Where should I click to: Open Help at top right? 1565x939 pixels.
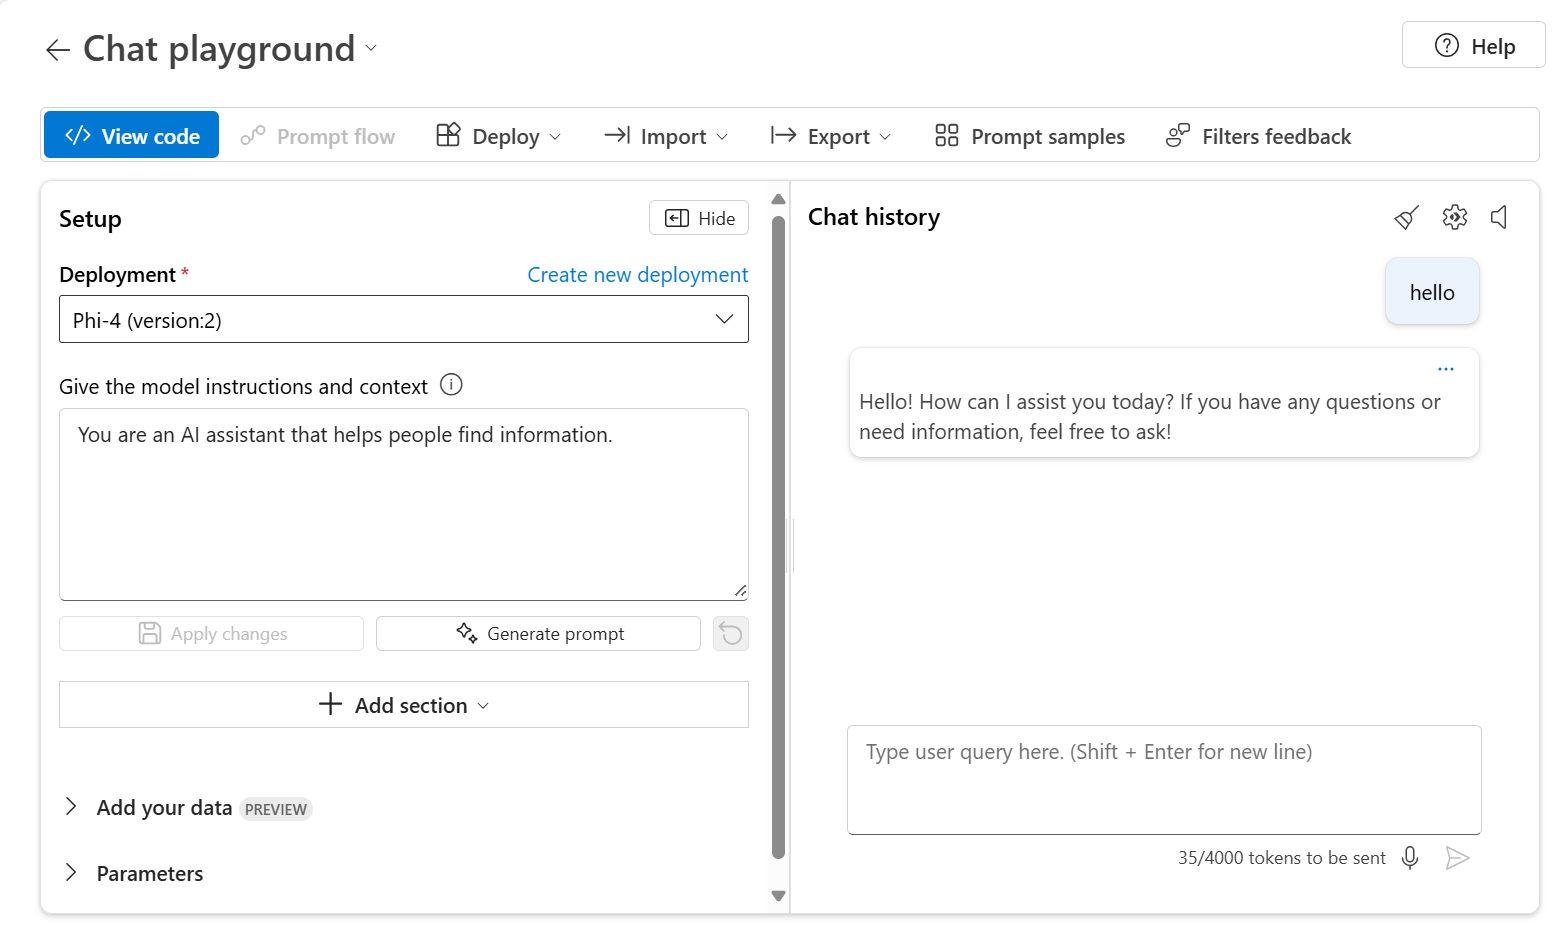[x=1474, y=45]
